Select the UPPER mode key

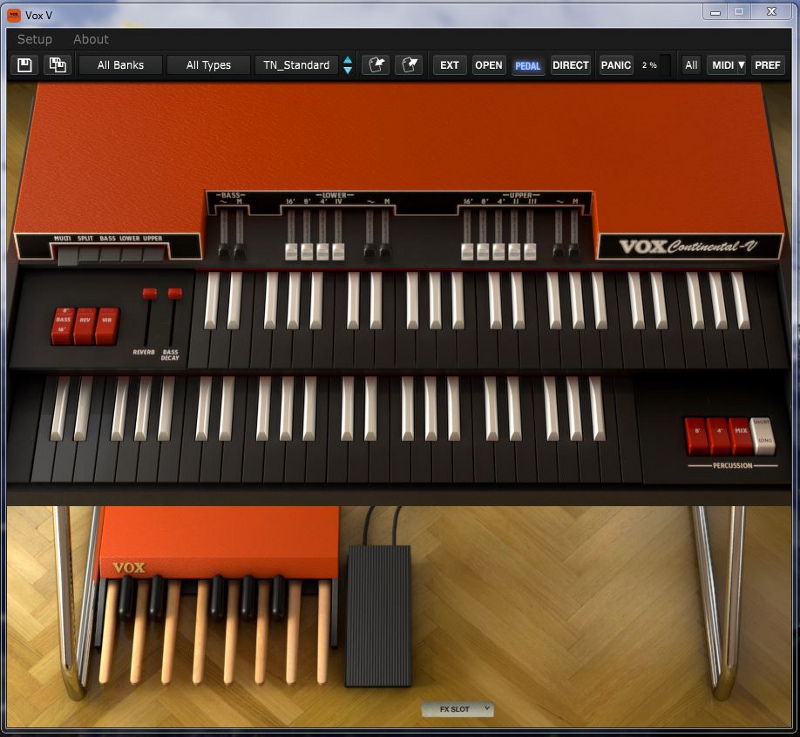(x=153, y=255)
